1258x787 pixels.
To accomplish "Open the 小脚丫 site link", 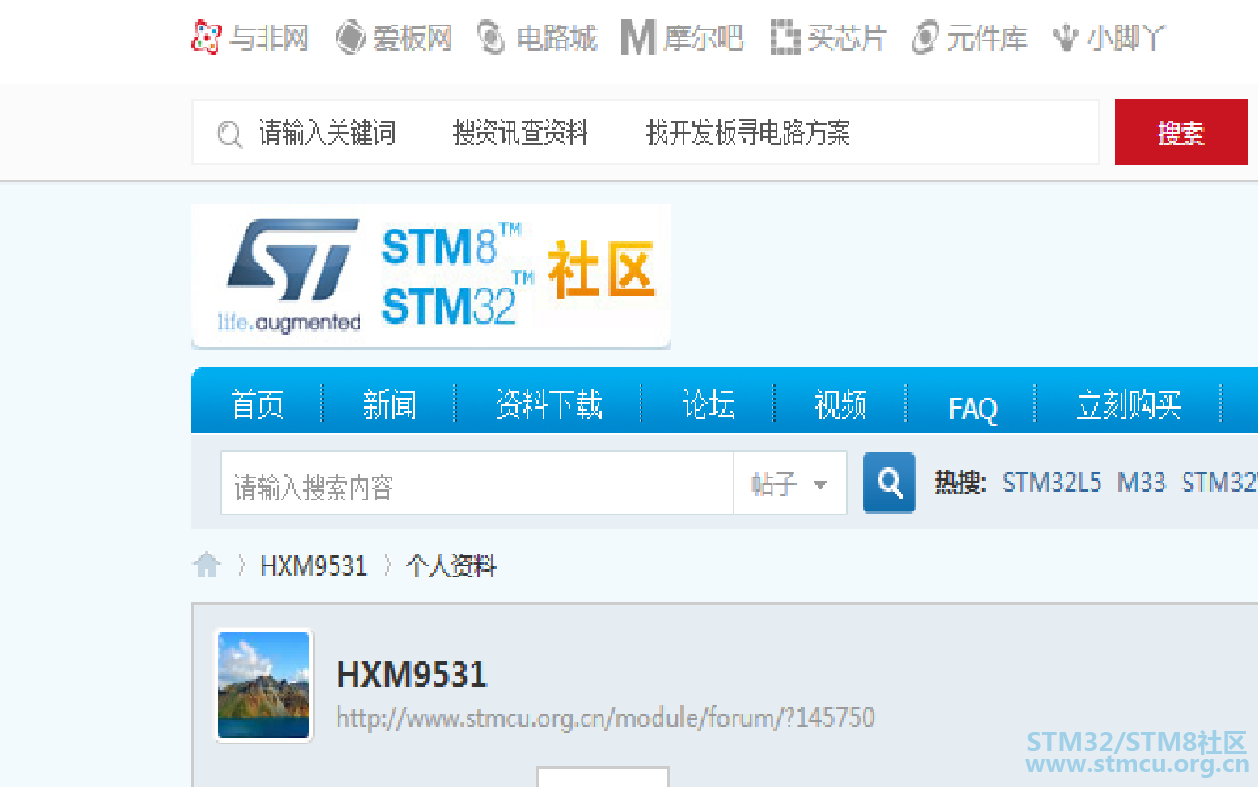I will pos(1109,38).
